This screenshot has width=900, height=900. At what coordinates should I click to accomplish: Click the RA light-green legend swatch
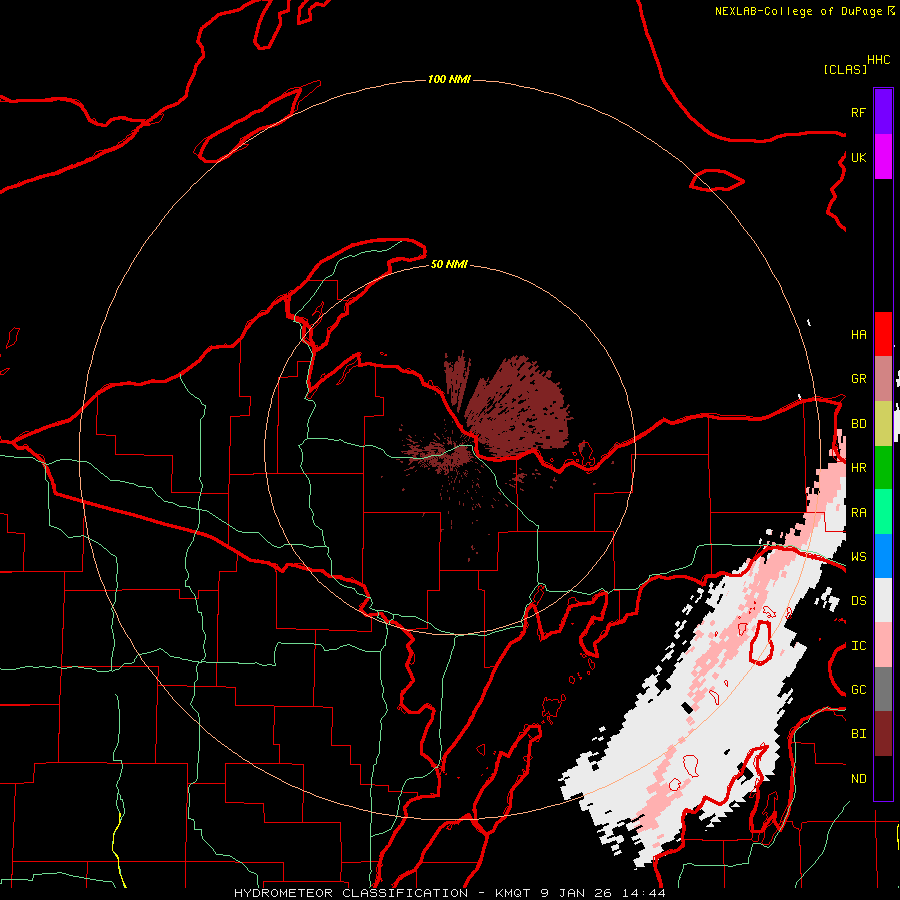[883, 512]
